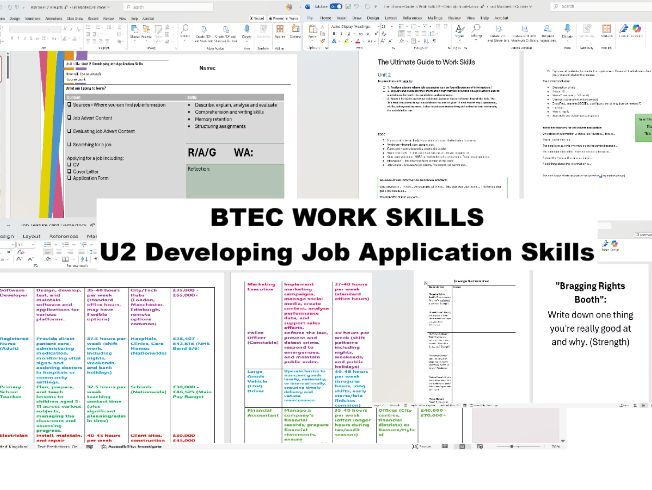
Task: Click scrollbar down arrow in bottom document
Action: pyautogui.click(x=563, y=441)
